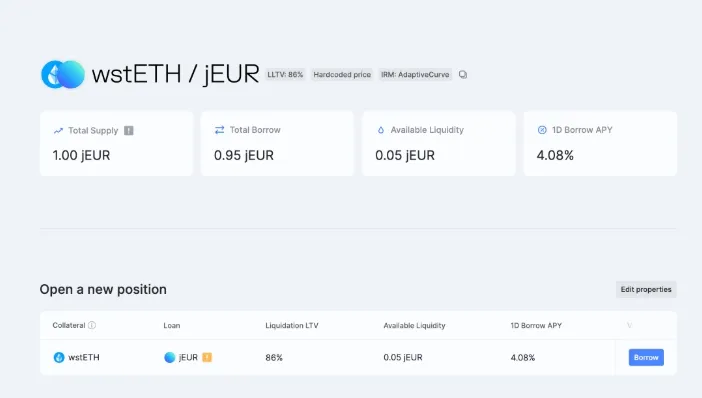The image size is (702, 398).
Task: Click the orange warning badge next to jEUR
Action: click(x=207, y=357)
